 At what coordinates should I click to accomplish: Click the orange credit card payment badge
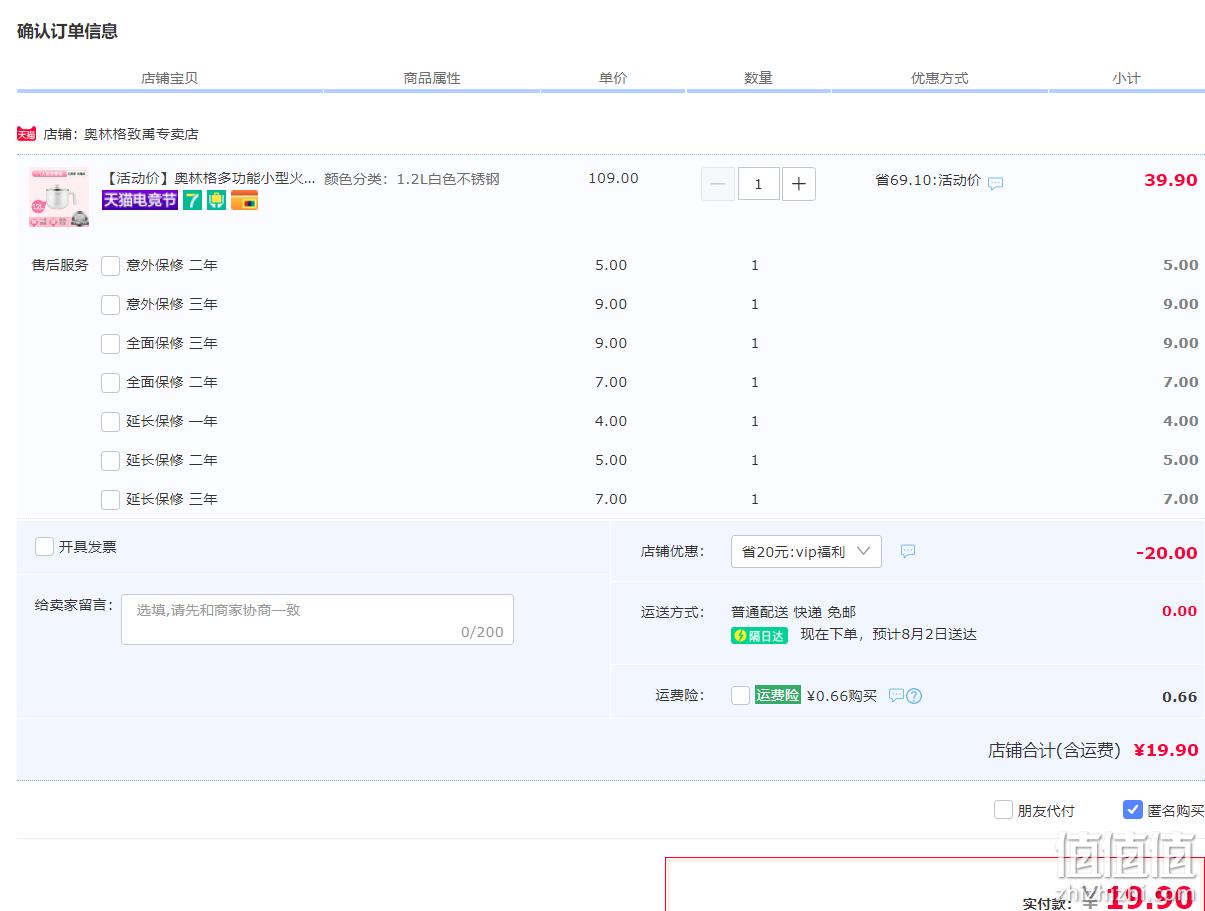pyautogui.click(x=245, y=200)
